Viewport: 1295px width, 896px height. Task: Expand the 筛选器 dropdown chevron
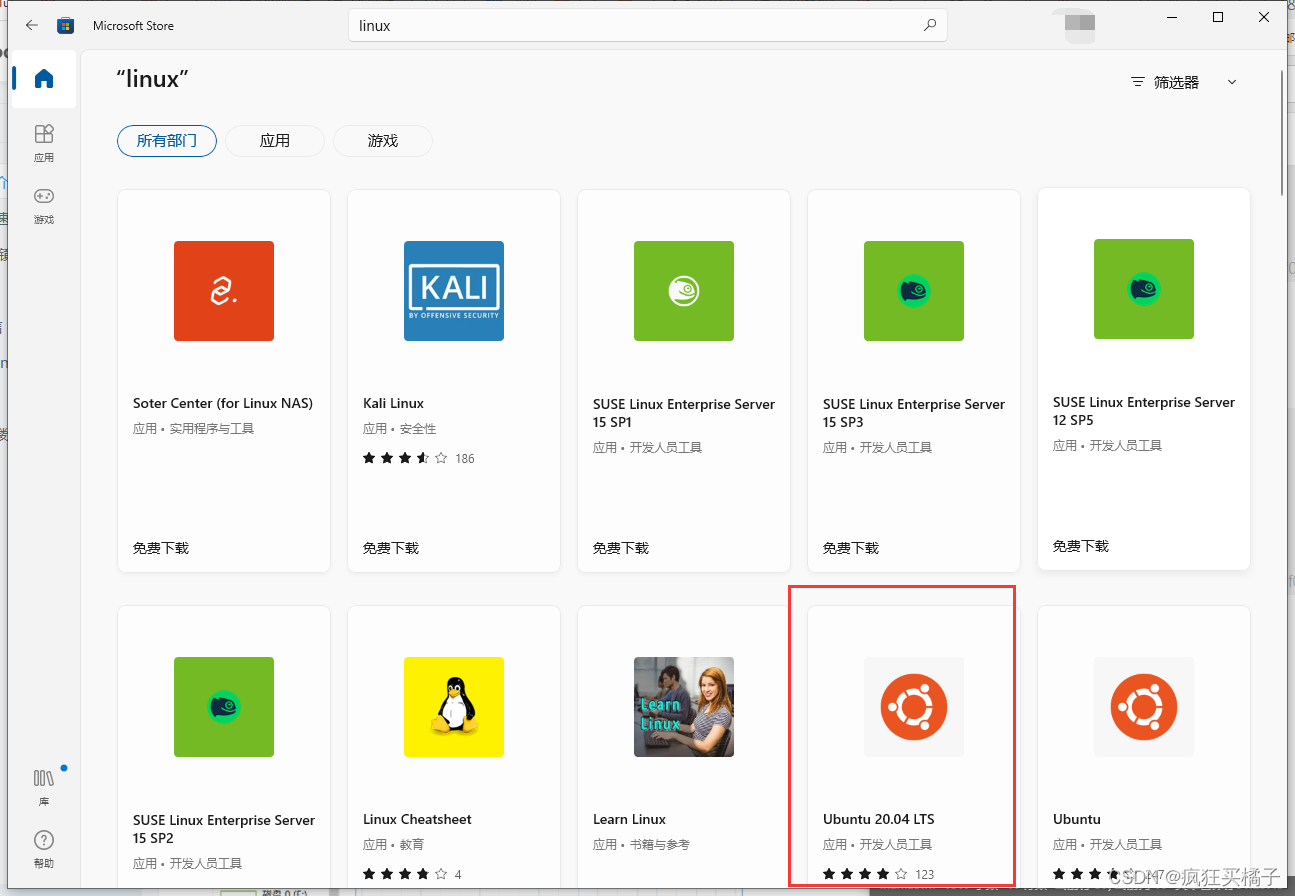1232,82
